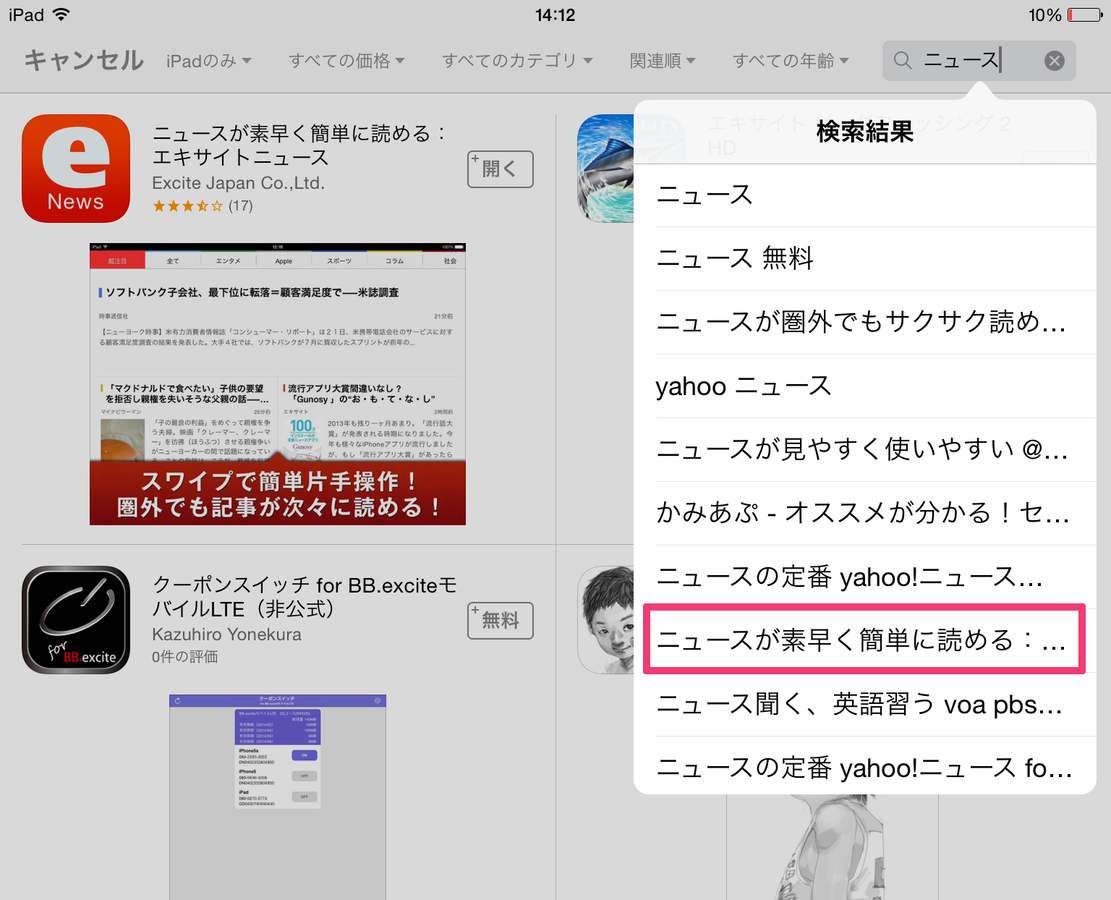
Task: Open the iPadのみ device filter dropdown
Action: (208, 61)
